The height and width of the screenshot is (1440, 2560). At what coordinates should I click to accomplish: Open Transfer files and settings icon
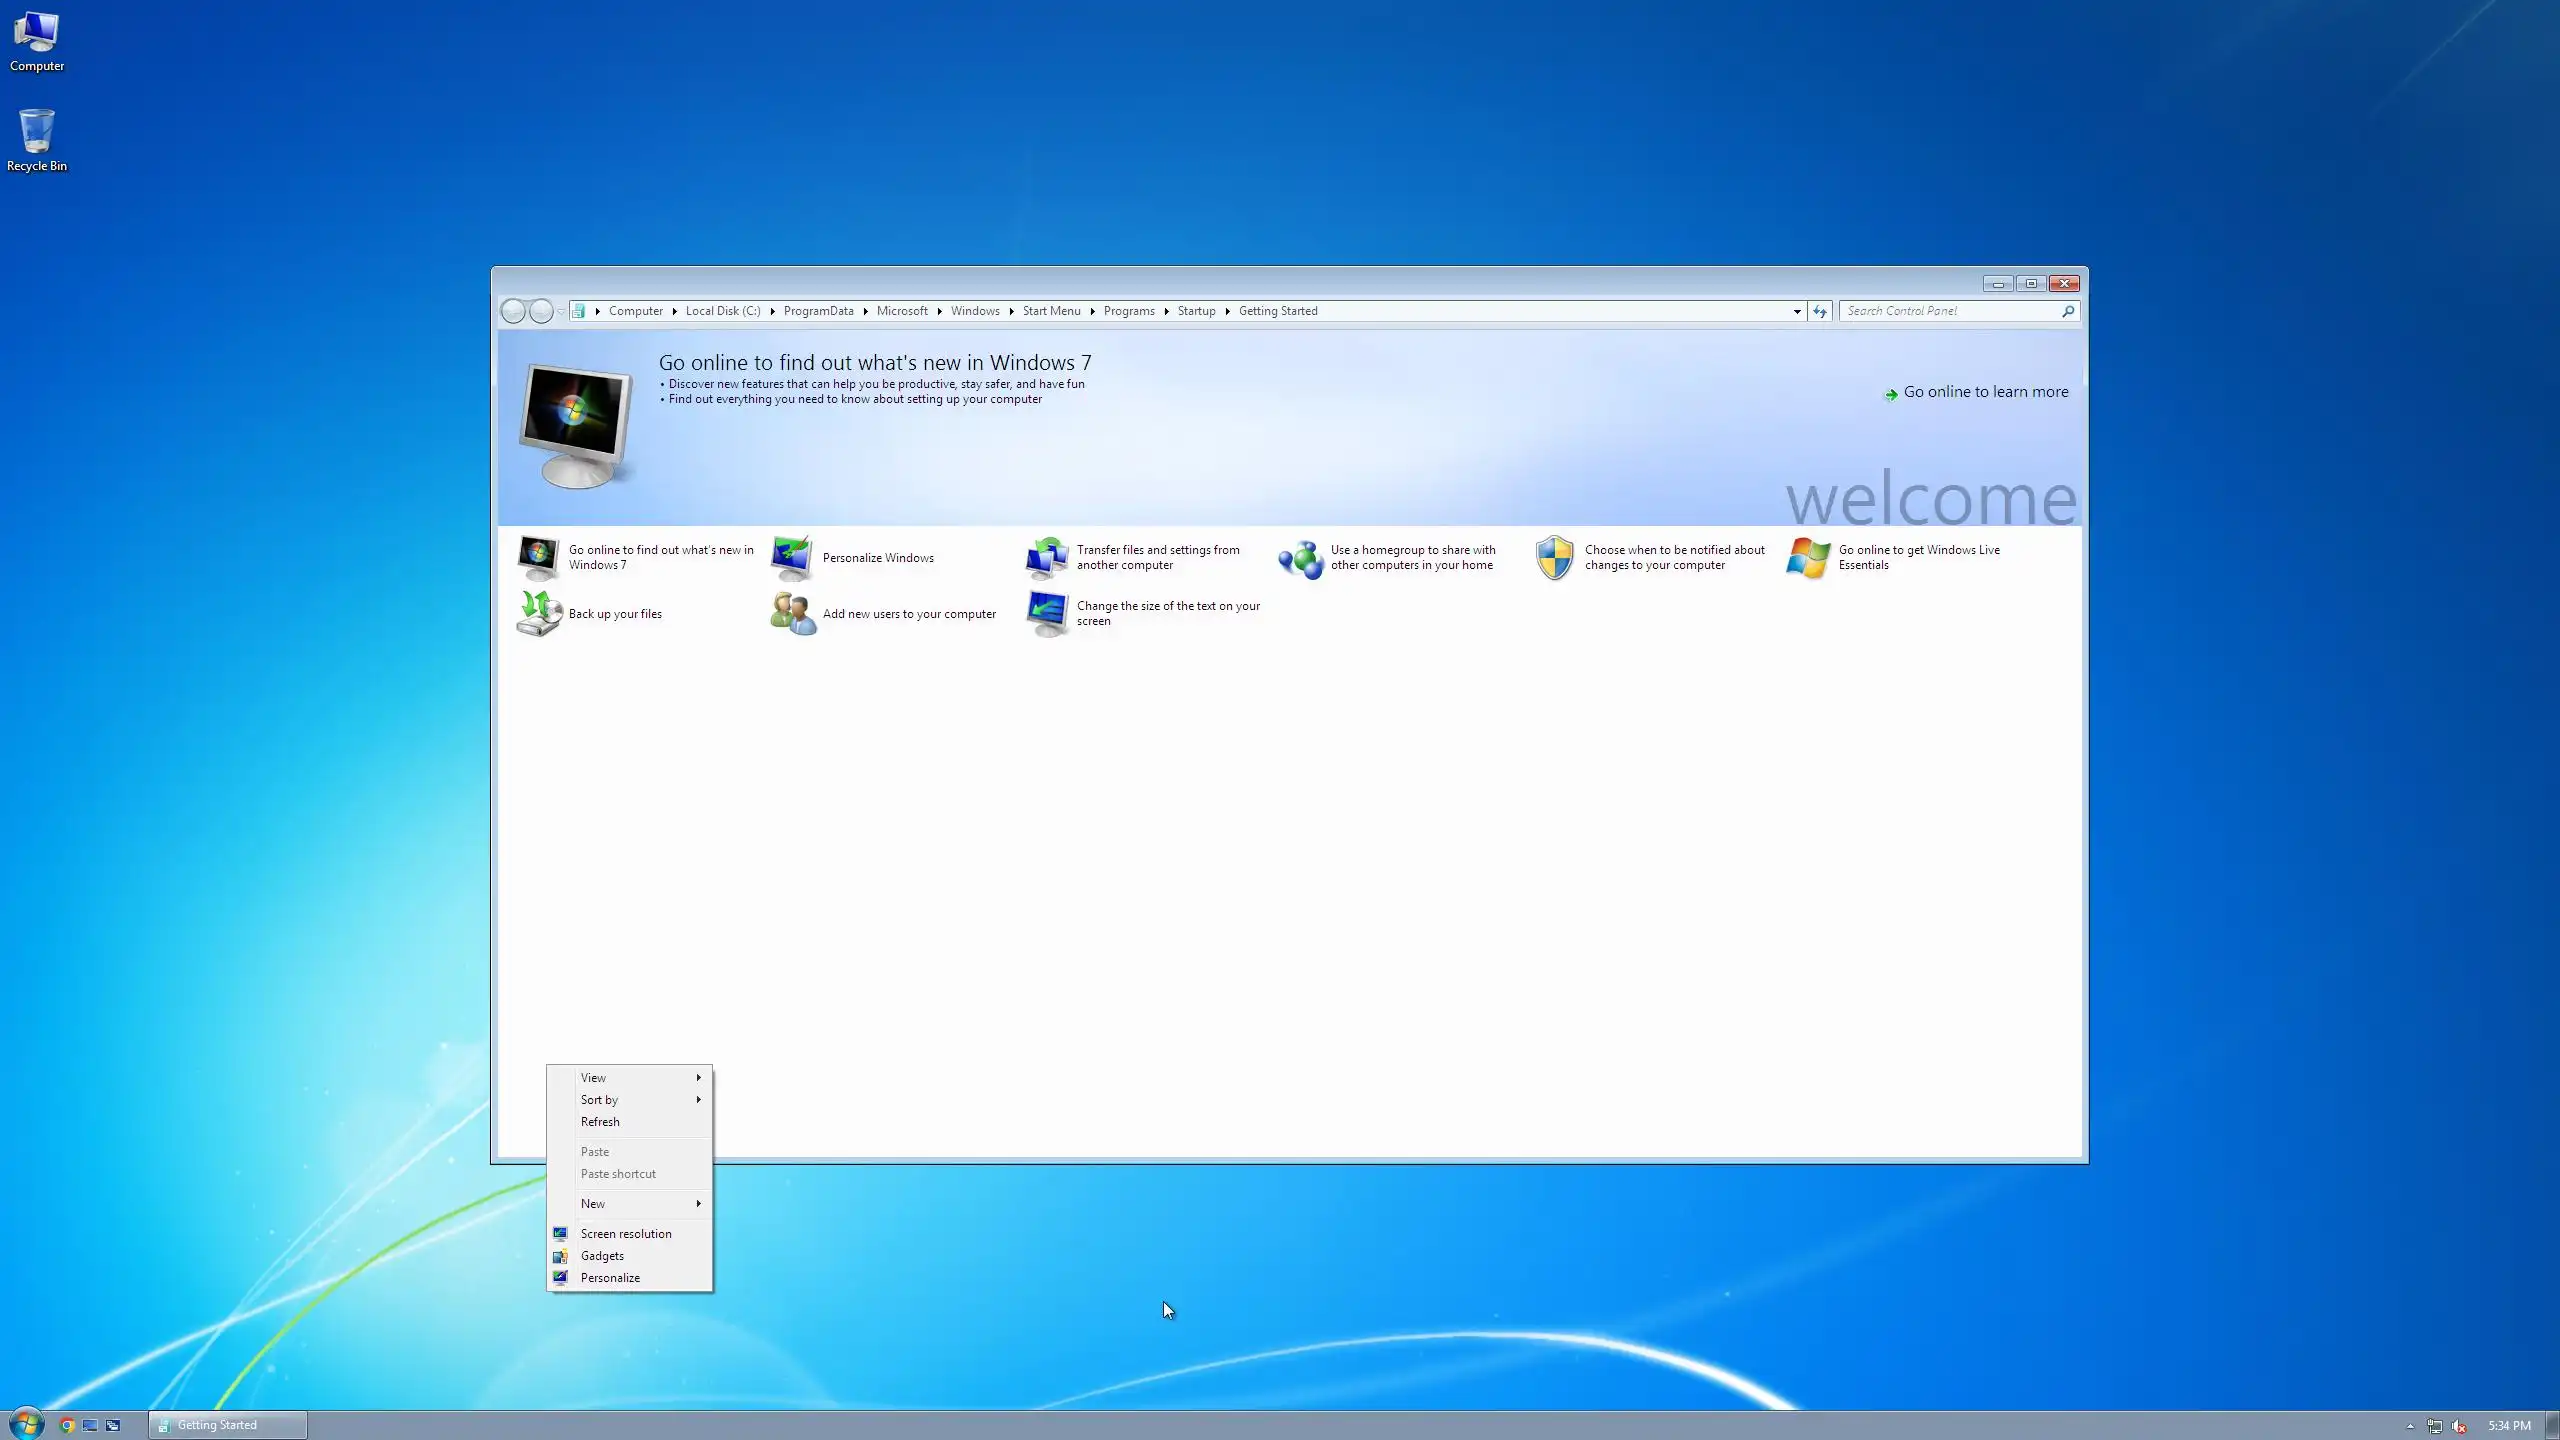[1046, 558]
